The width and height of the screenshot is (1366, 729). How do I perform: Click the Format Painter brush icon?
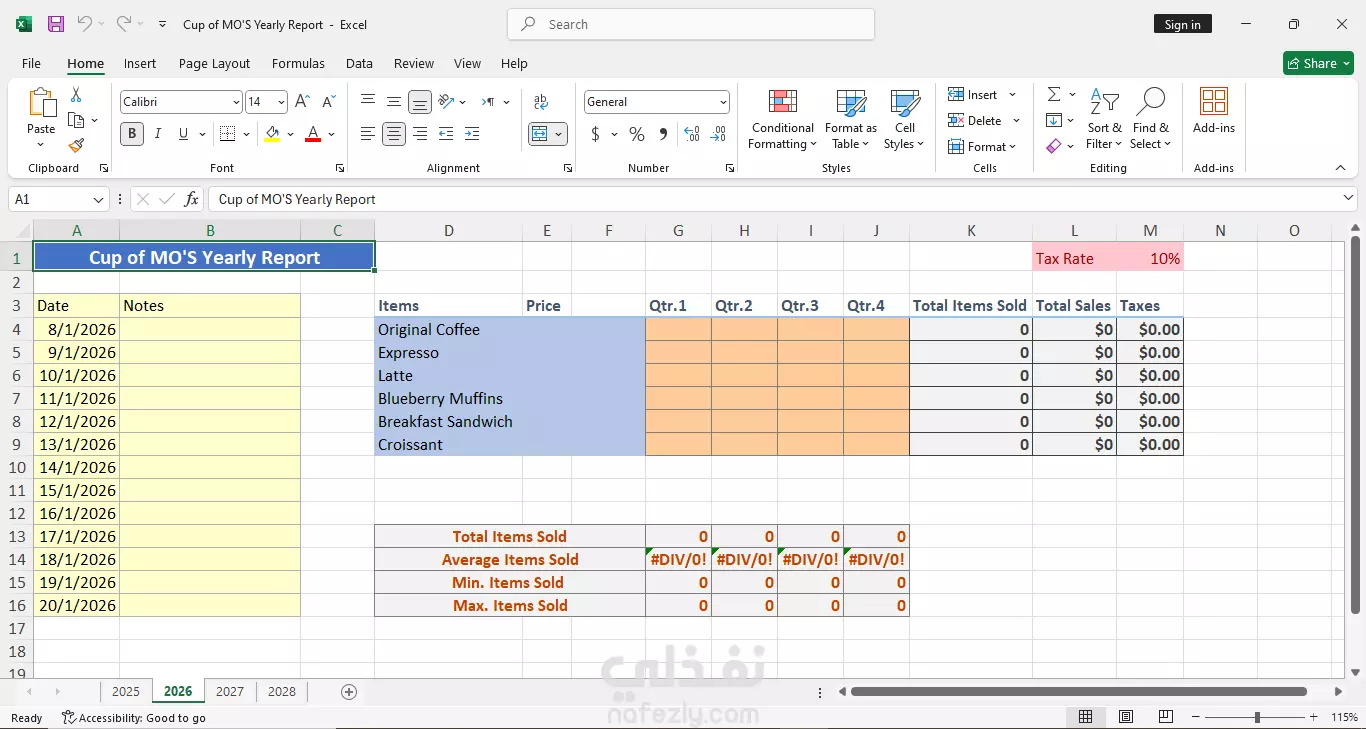click(76, 145)
